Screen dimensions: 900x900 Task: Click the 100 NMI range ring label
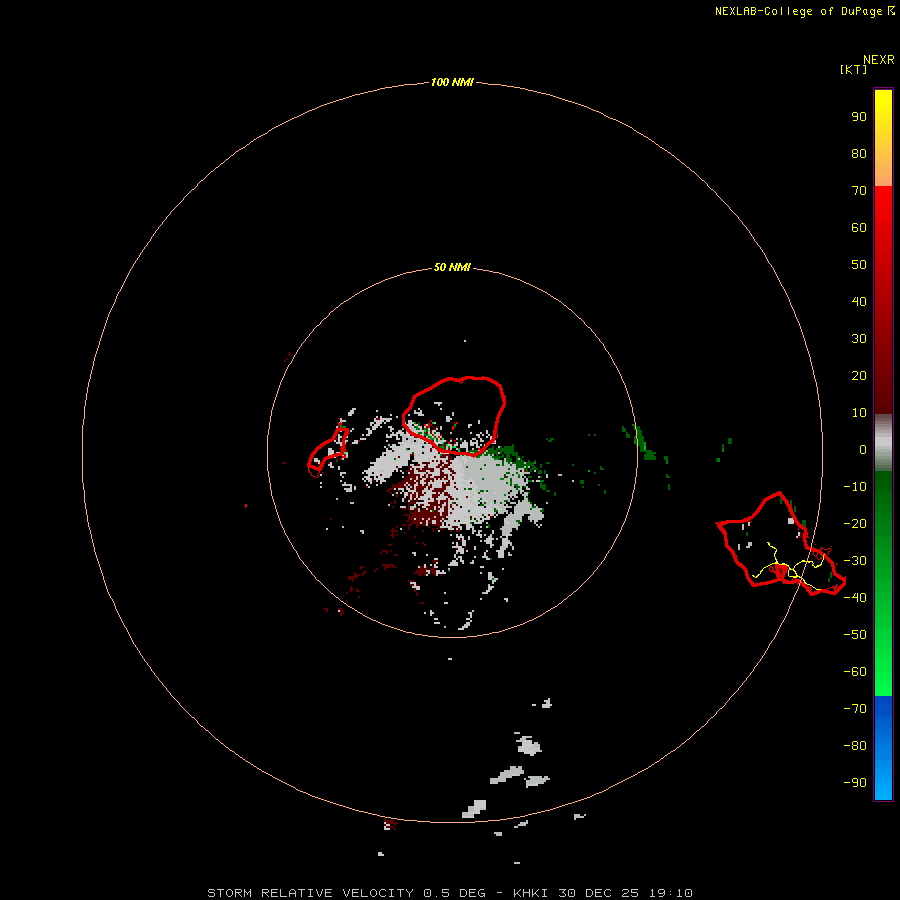[452, 82]
